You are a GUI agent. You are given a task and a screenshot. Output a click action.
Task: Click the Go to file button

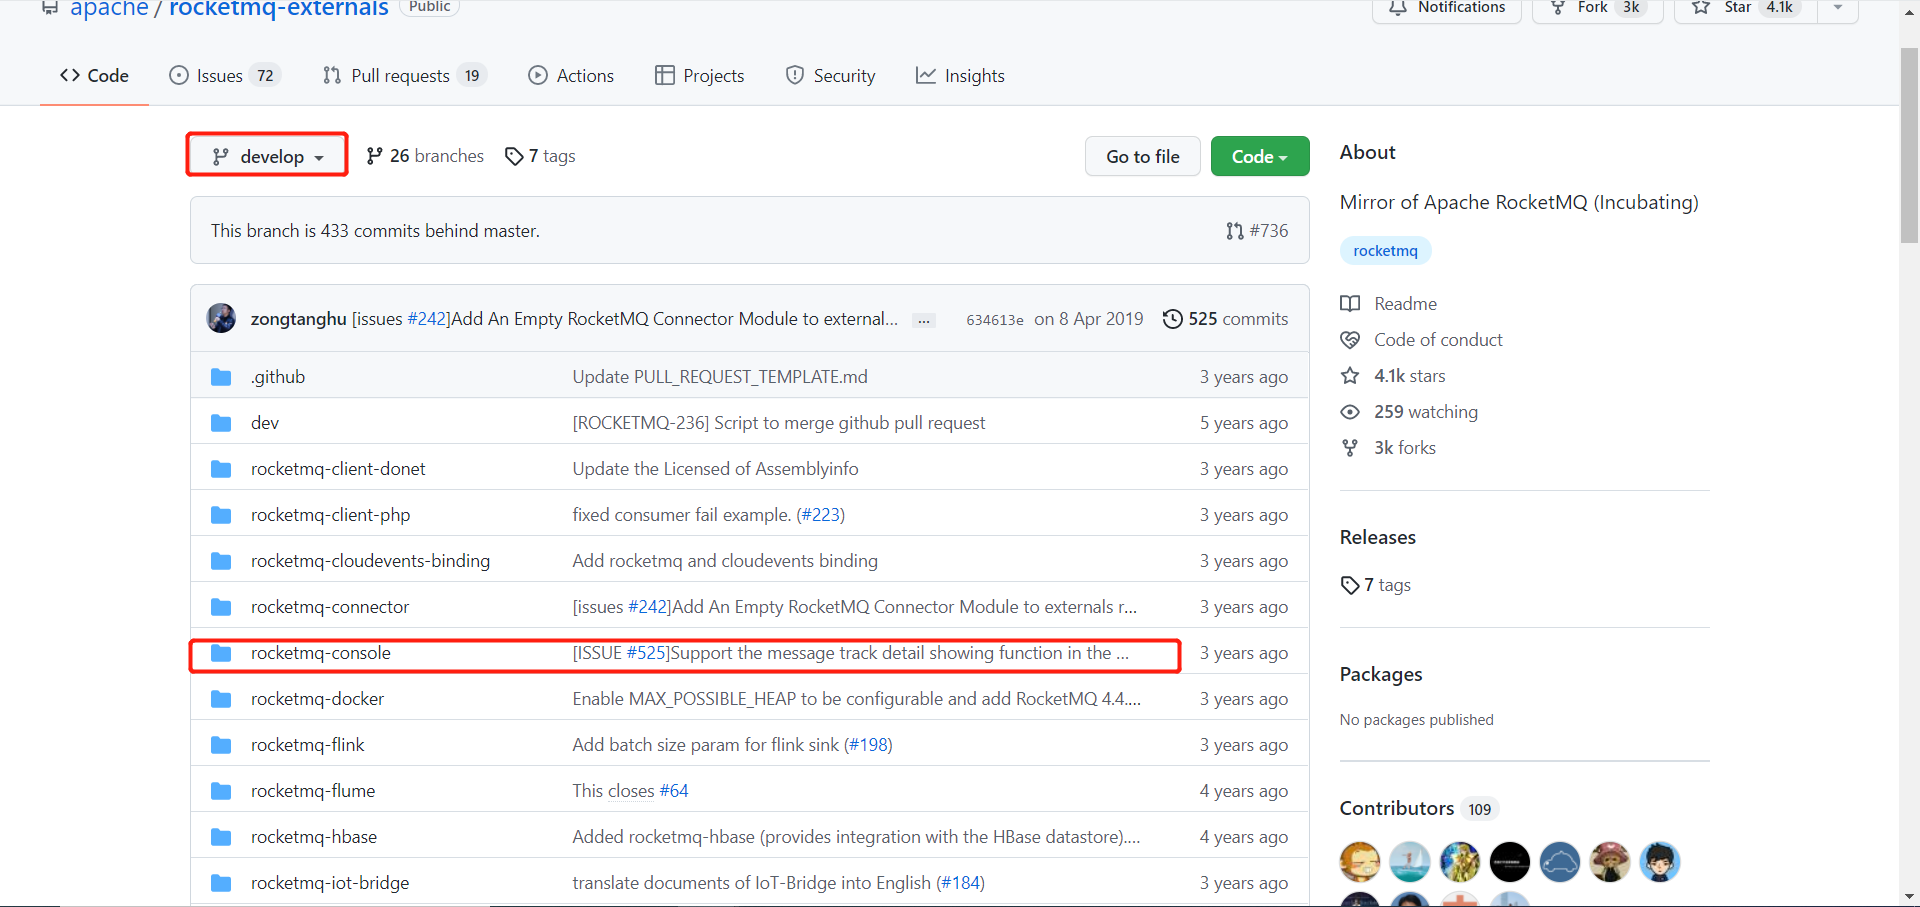pos(1143,156)
